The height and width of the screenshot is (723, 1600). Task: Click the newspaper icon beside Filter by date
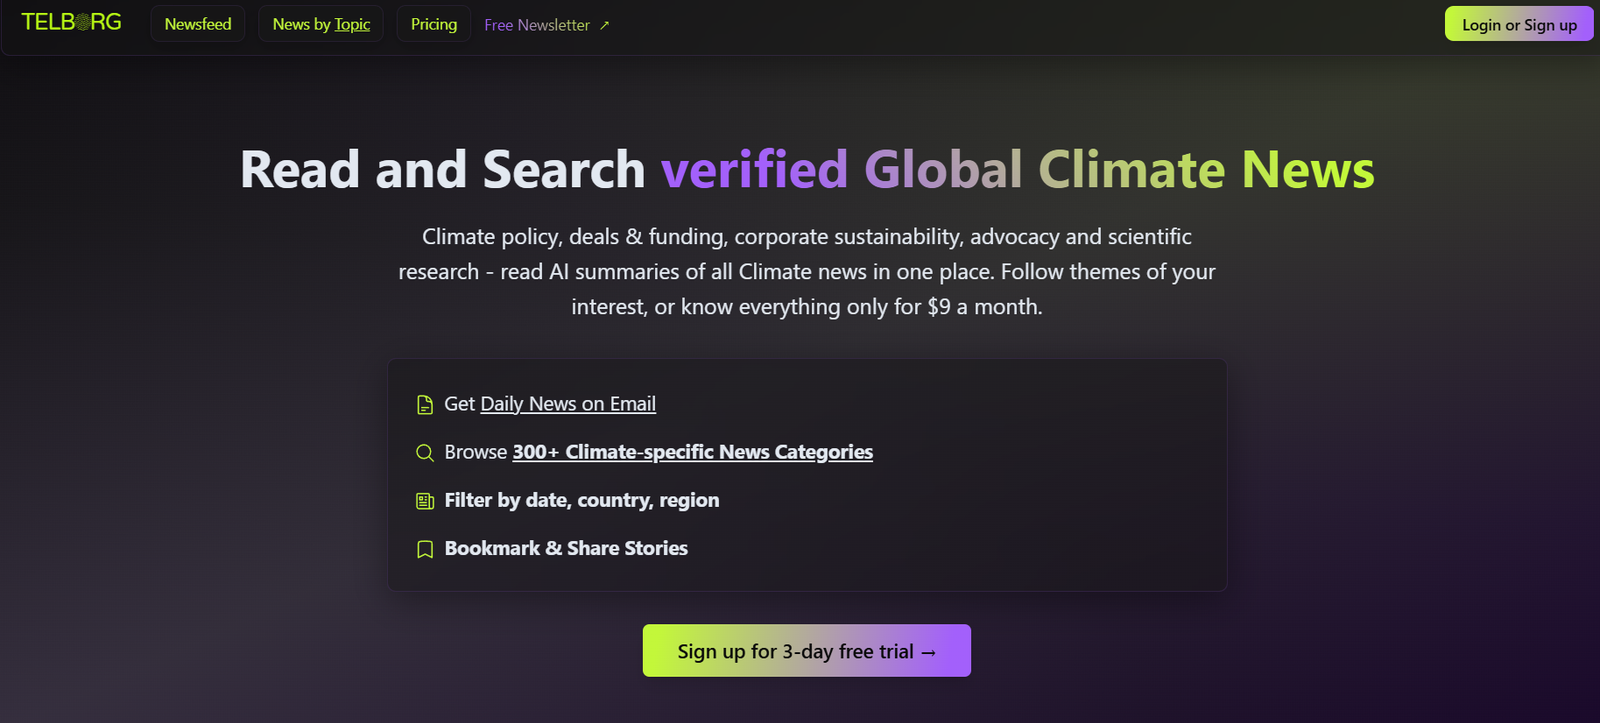[425, 501]
